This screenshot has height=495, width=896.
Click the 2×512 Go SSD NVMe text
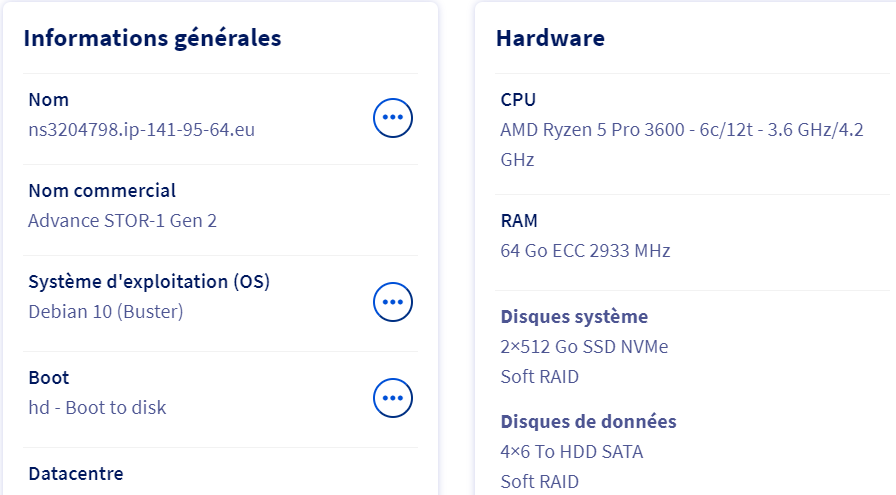pos(584,347)
